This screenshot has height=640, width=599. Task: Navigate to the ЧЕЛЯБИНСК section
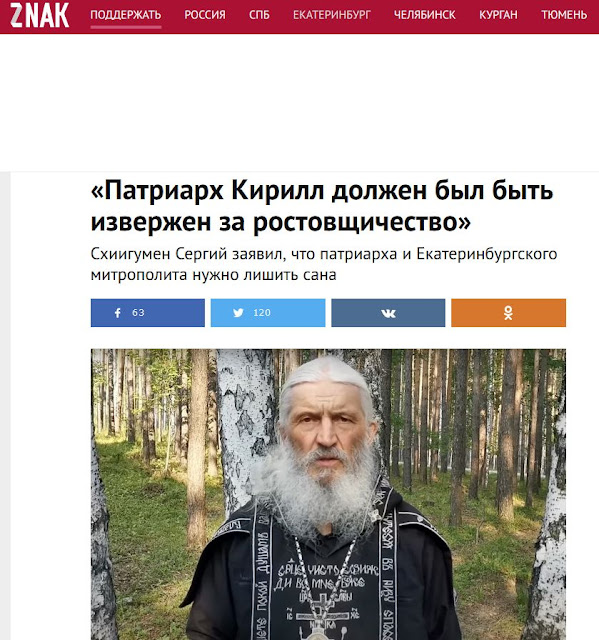pyautogui.click(x=425, y=15)
